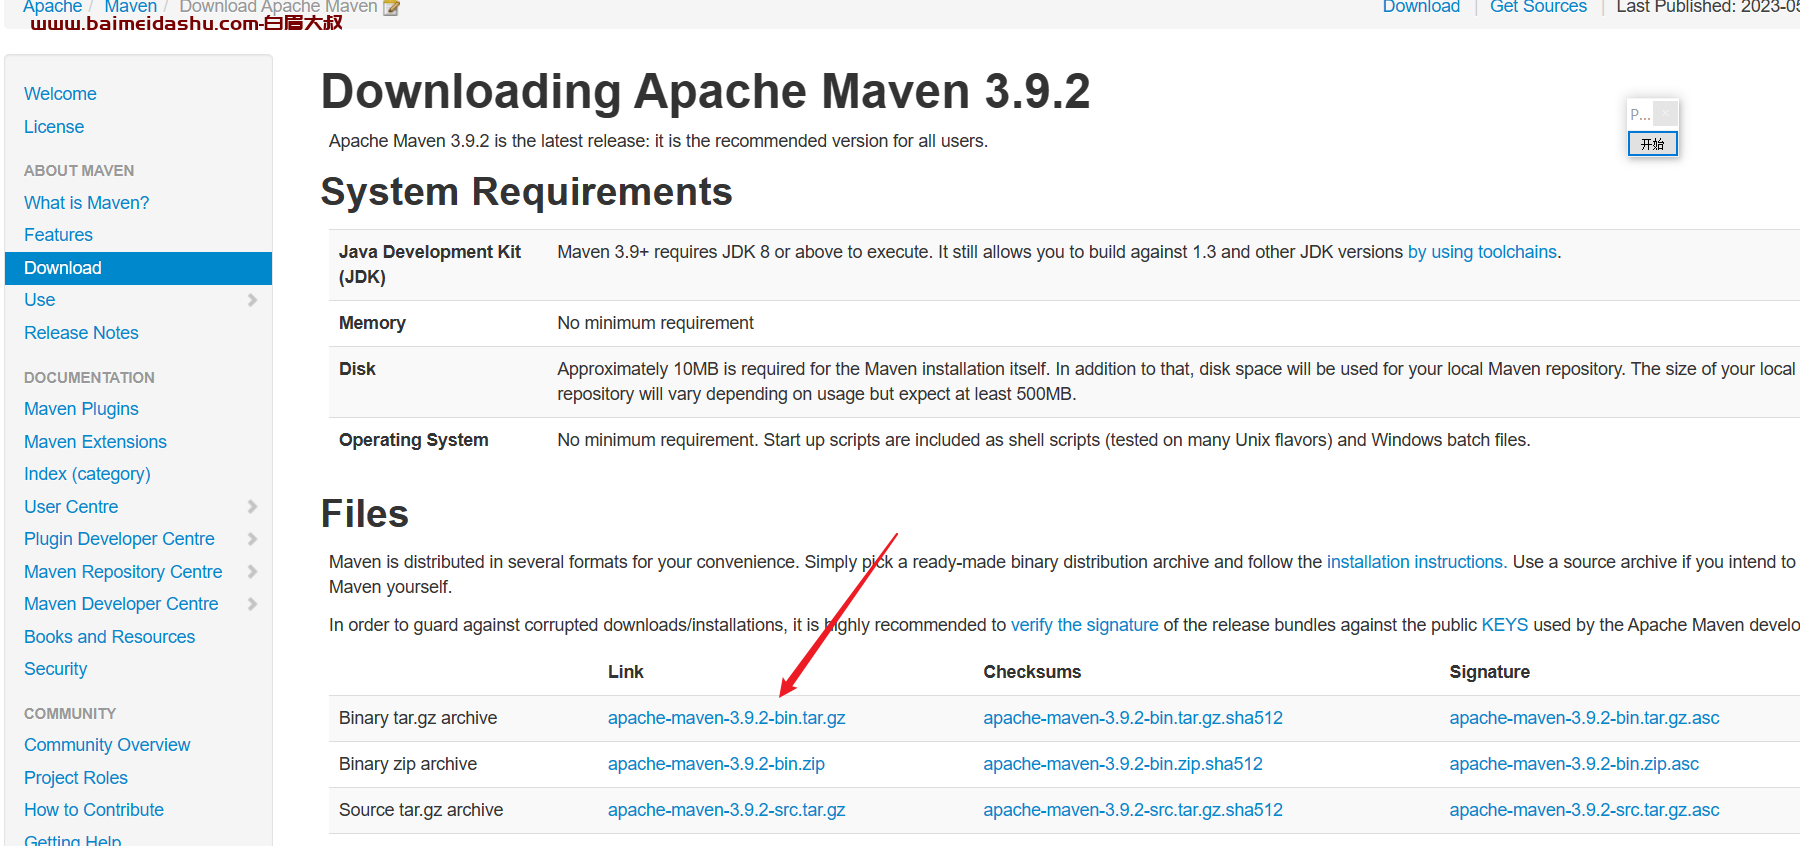This screenshot has width=1800, height=846.
Task: Expand the Maven Developer Centre chevron
Action: pyautogui.click(x=252, y=604)
